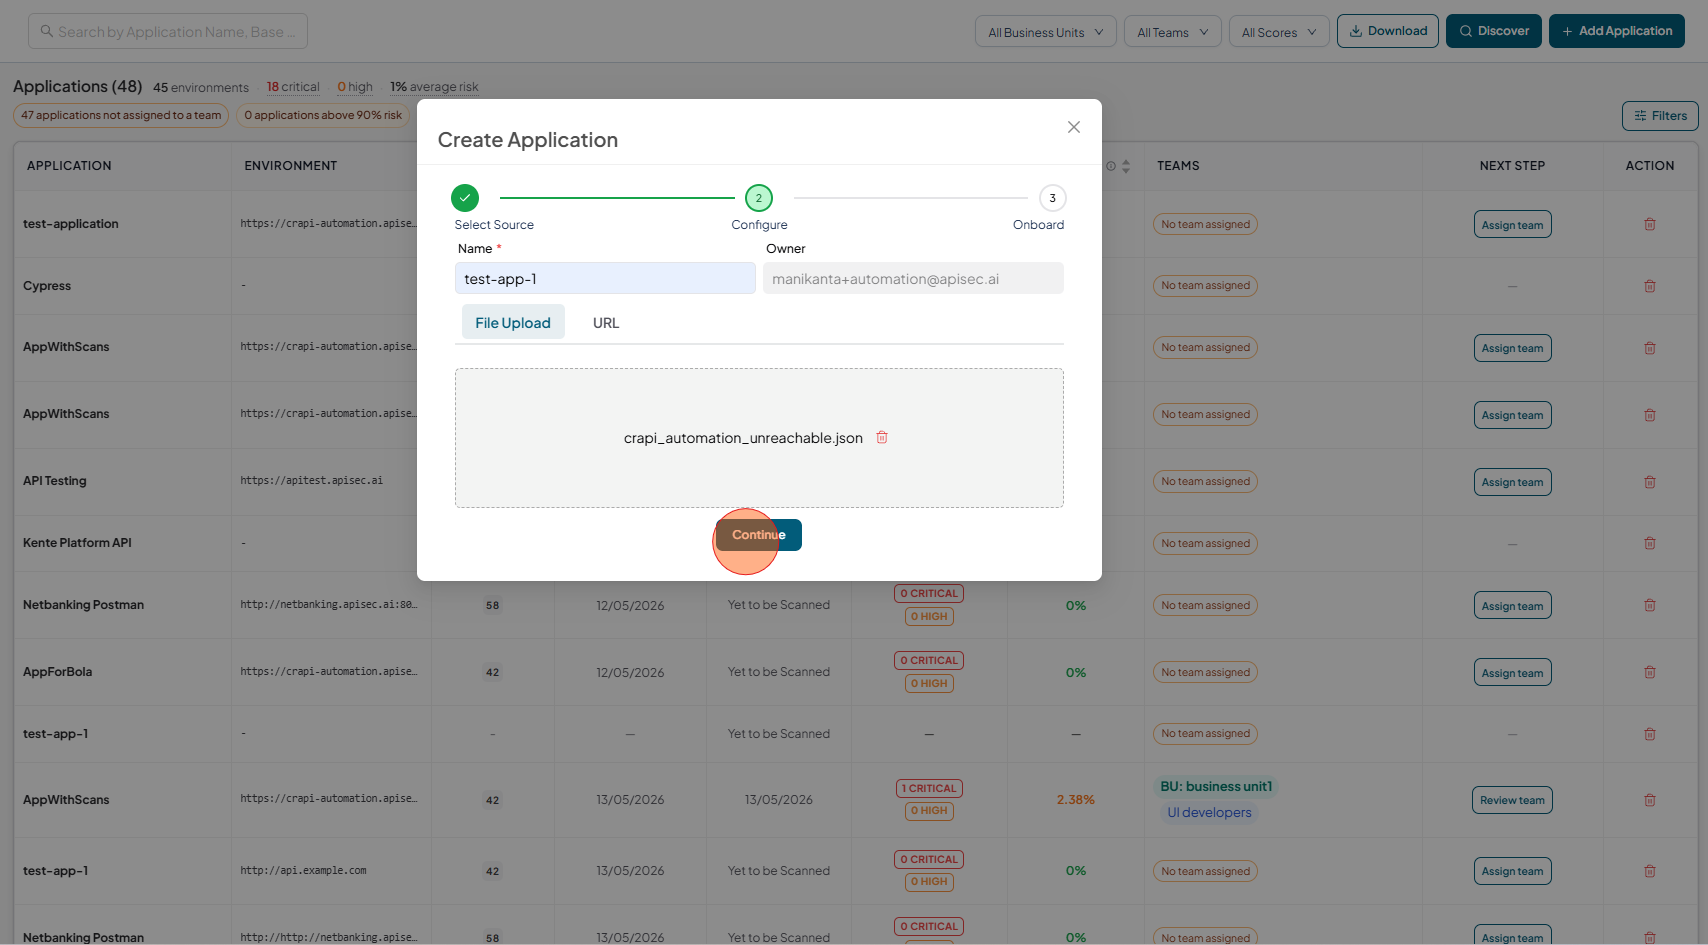The height and width of the screenshot is (945, 1708).
Task: Click the Owner email field
Action: point(913,279)
